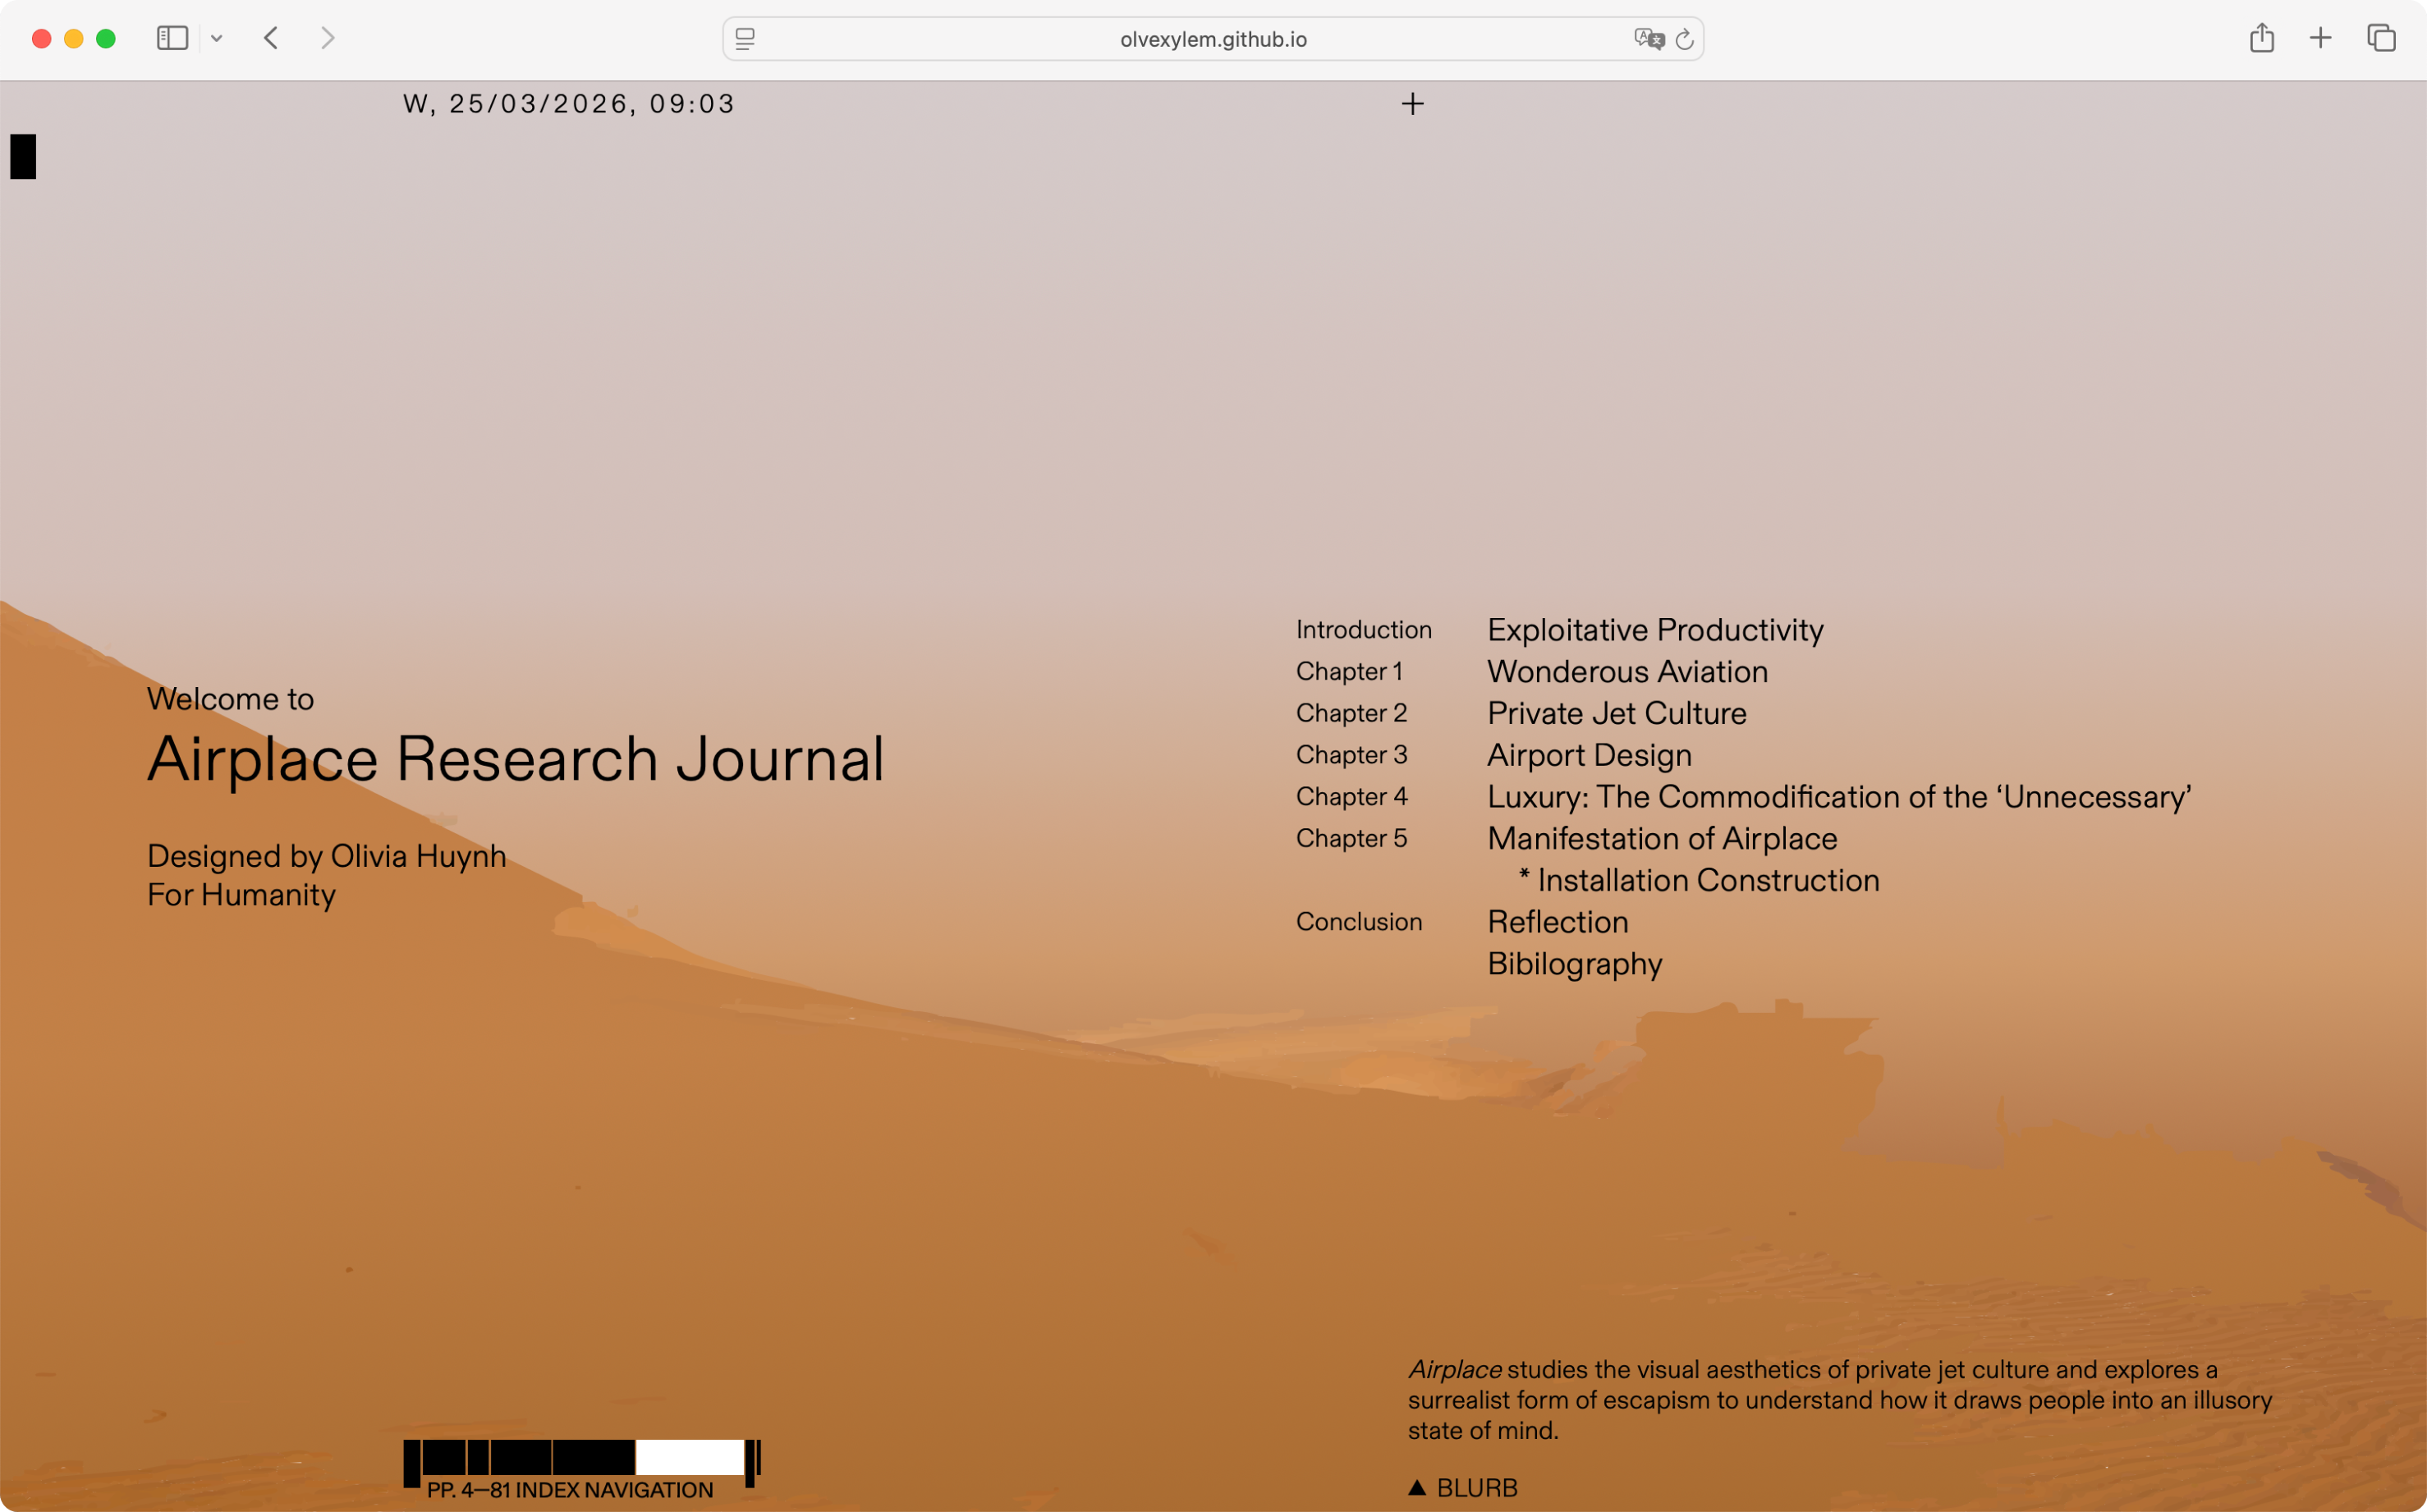Open the Private Jet Culture chapter
Screen dimensions: 2427x1512
[1616, 713]
